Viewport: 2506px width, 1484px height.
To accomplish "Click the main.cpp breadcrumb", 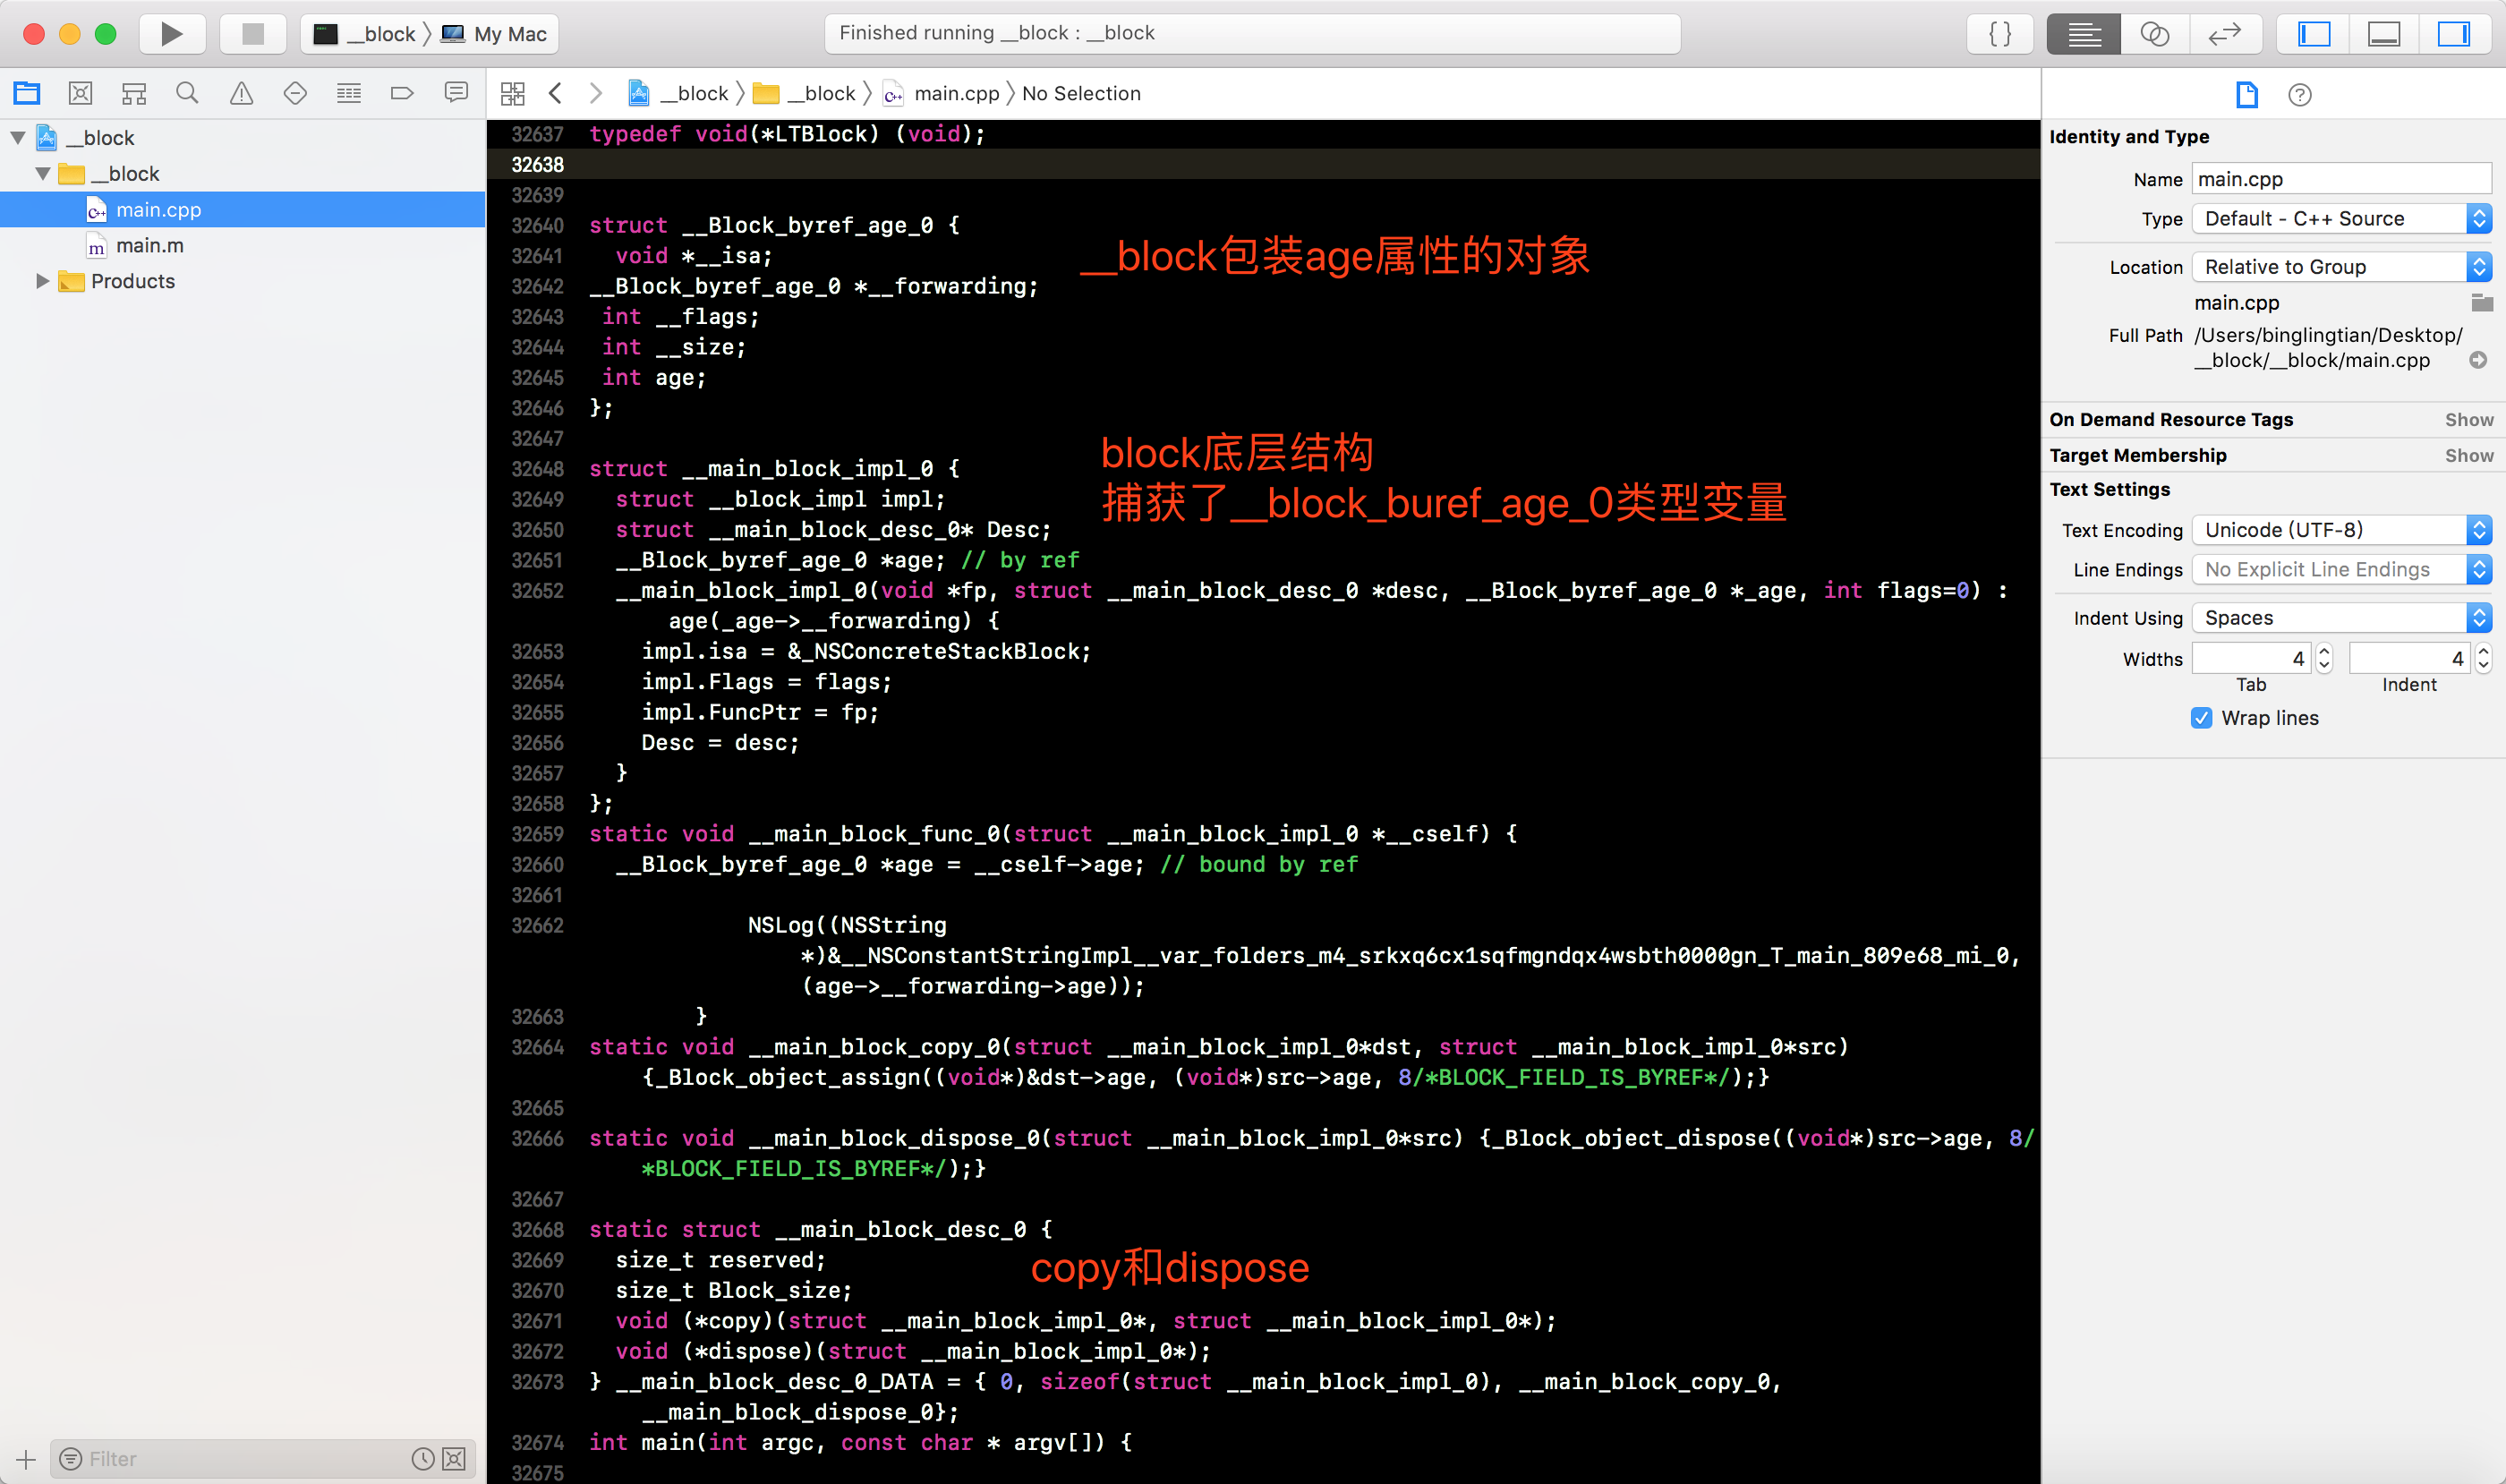I will (942, 94).
